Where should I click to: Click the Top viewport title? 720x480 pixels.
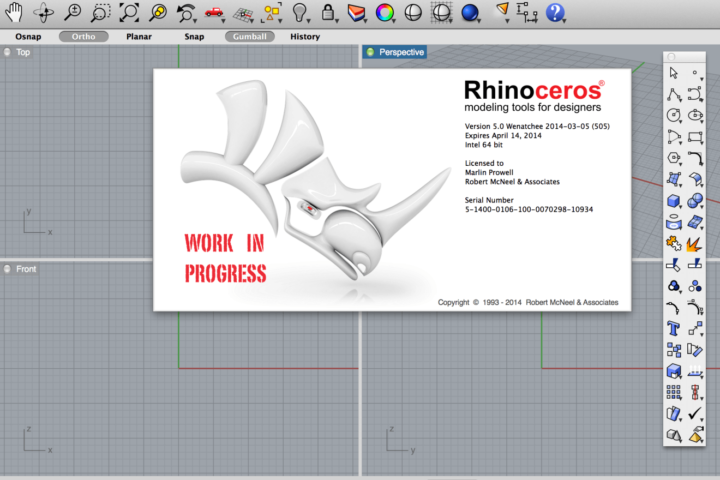23,52
